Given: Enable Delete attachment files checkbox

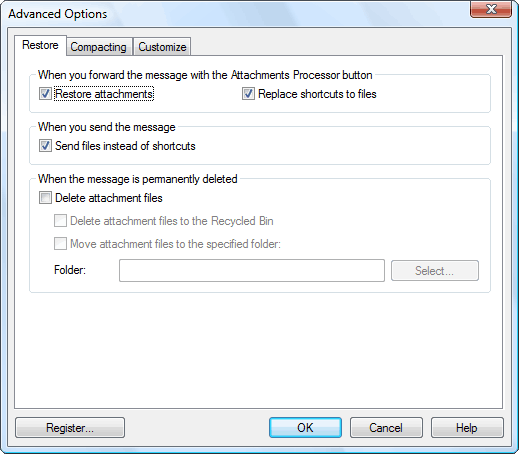Looking at the screenshot, I should click(45, 198).
